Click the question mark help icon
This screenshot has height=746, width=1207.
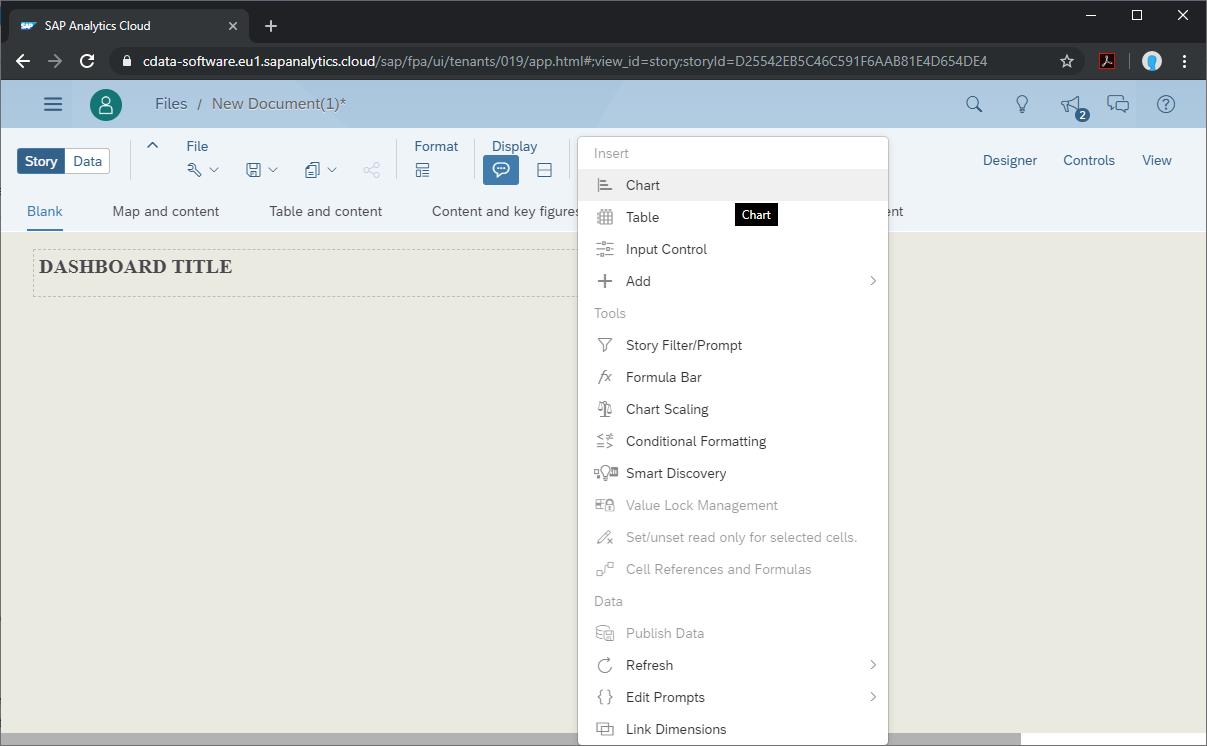(1166, 104)
